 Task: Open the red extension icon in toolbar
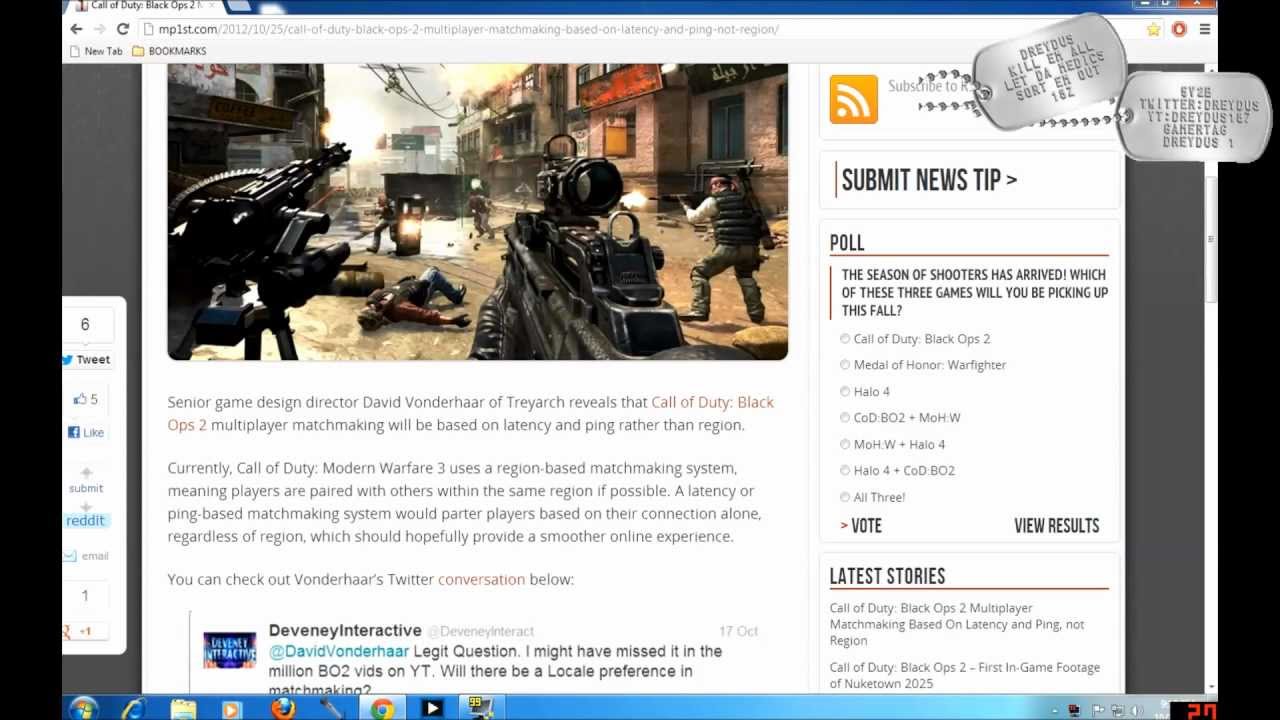coord(1179,29)
